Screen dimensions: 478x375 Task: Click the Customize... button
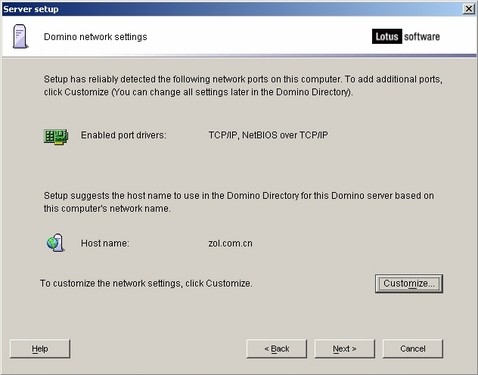(x=409, y=284)
